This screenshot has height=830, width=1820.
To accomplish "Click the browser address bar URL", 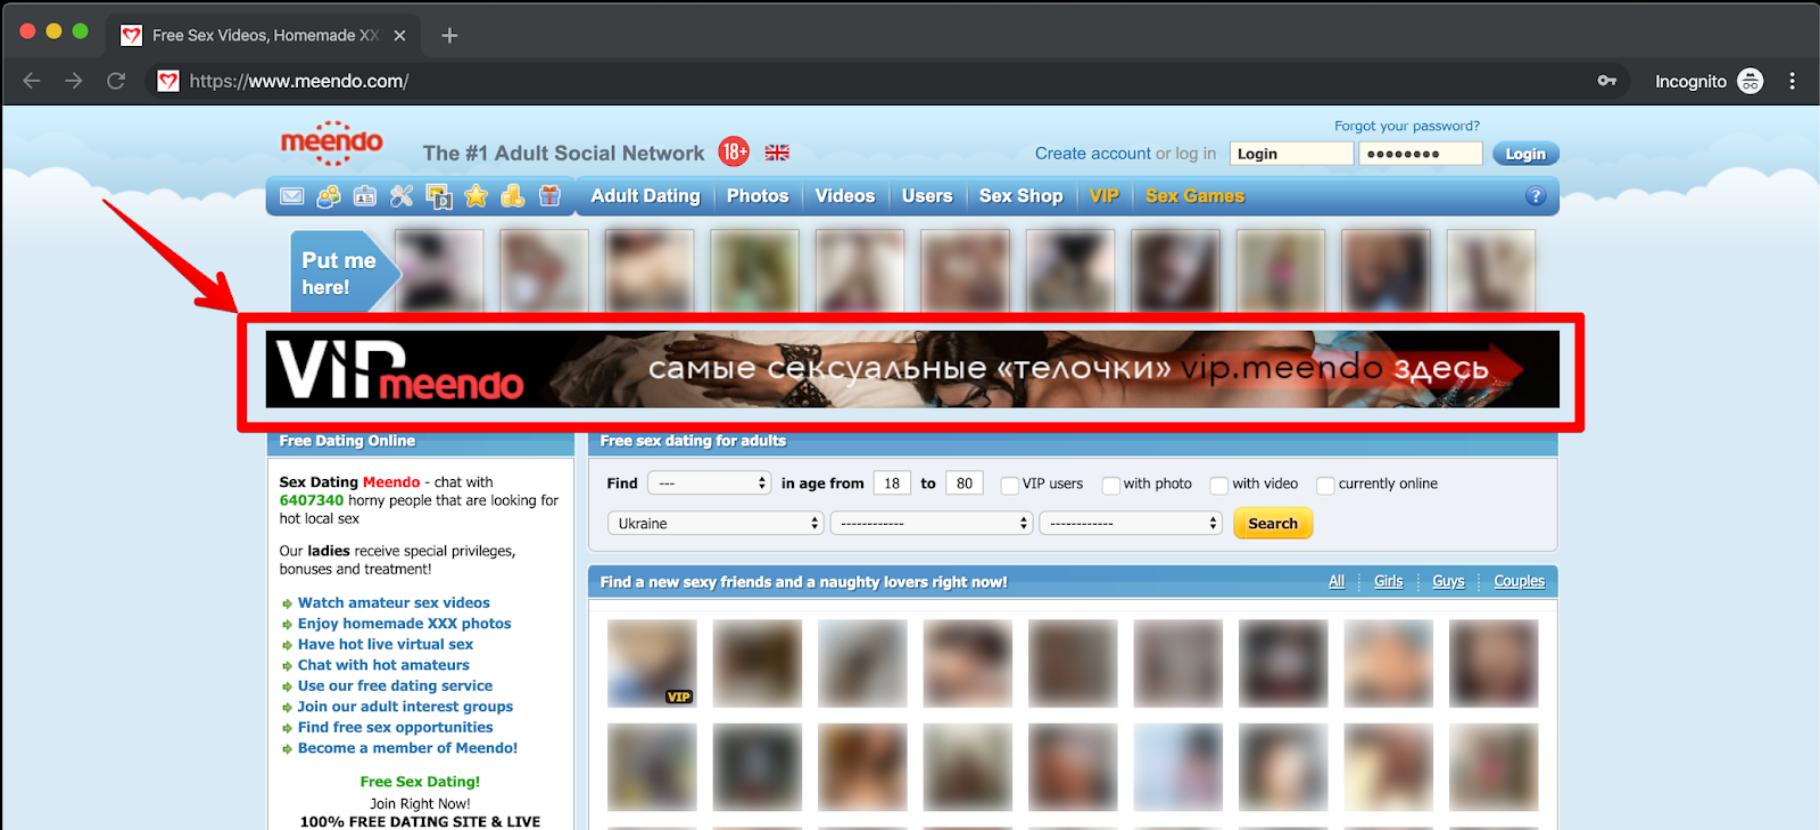I will point(299,81).
